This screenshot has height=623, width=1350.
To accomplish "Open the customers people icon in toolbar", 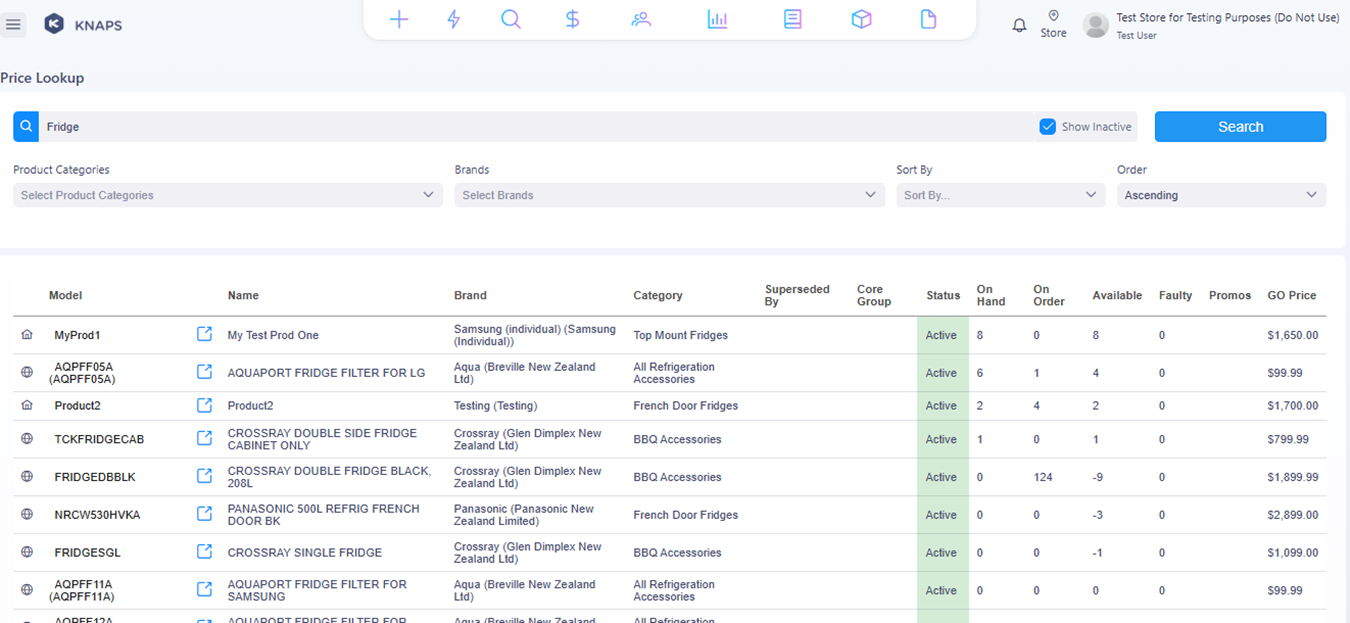I will point(641,19).
